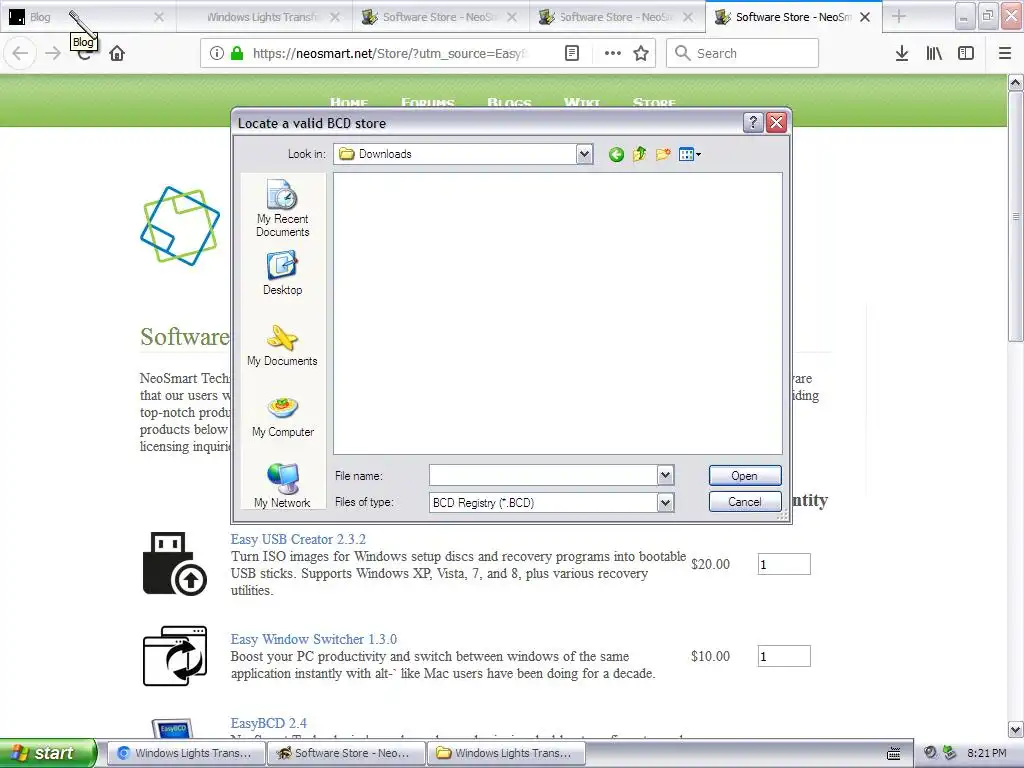Select My Computer in places bar
Screen dimensions: 1024x768
(x=282, y=417)
